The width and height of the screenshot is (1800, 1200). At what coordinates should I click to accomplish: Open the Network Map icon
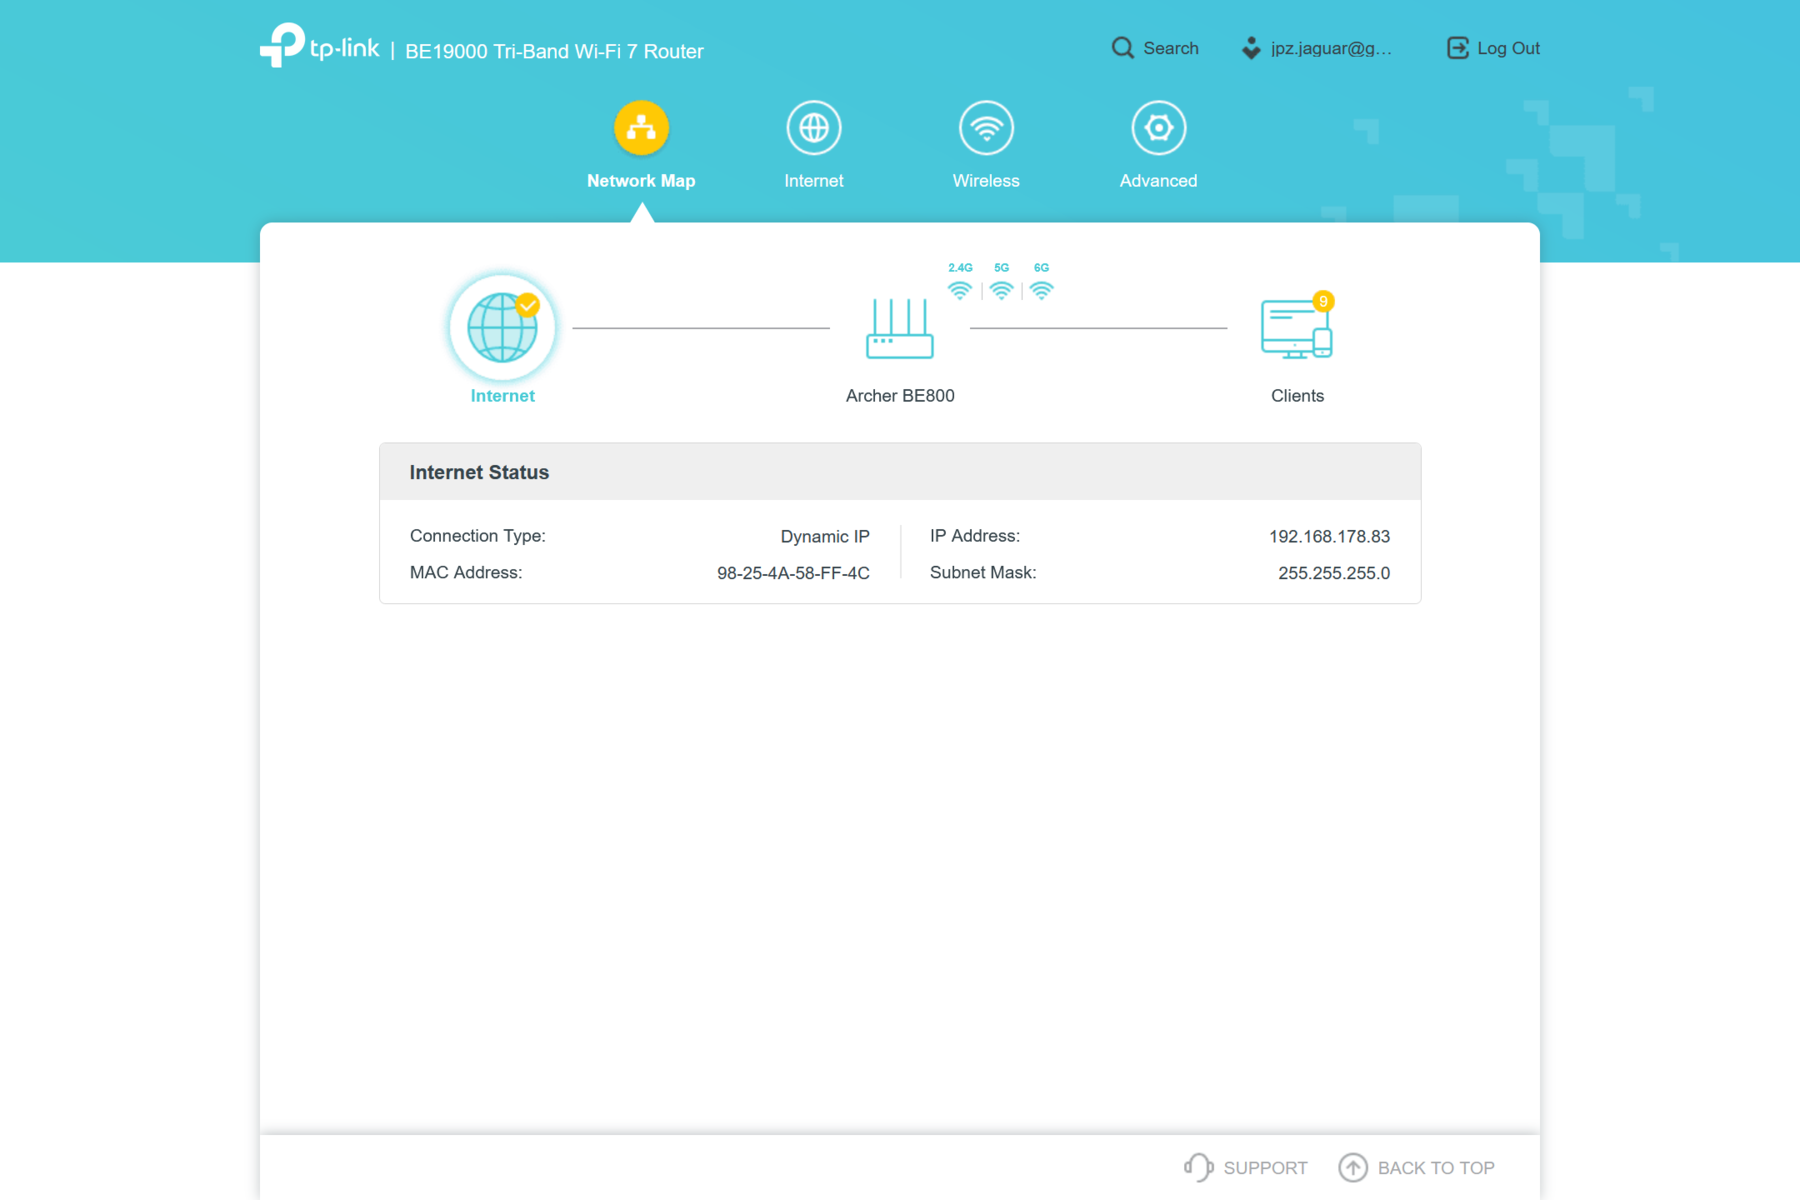[x=641, y=128]
